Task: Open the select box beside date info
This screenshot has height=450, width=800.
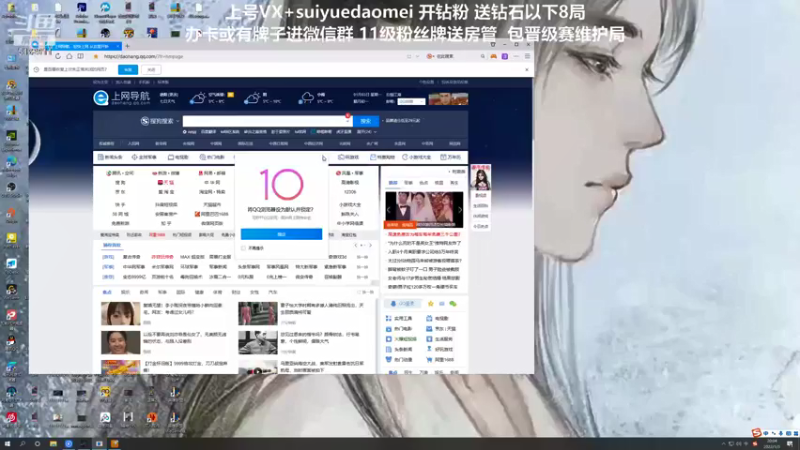Action: pyautogui.click(x=411, y=102)
